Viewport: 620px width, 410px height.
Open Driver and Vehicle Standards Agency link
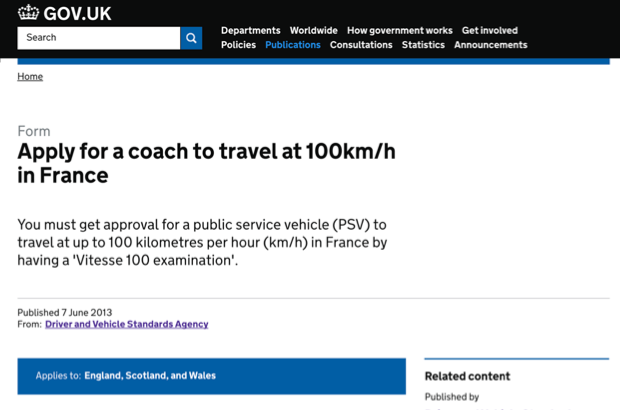(127, 324)
